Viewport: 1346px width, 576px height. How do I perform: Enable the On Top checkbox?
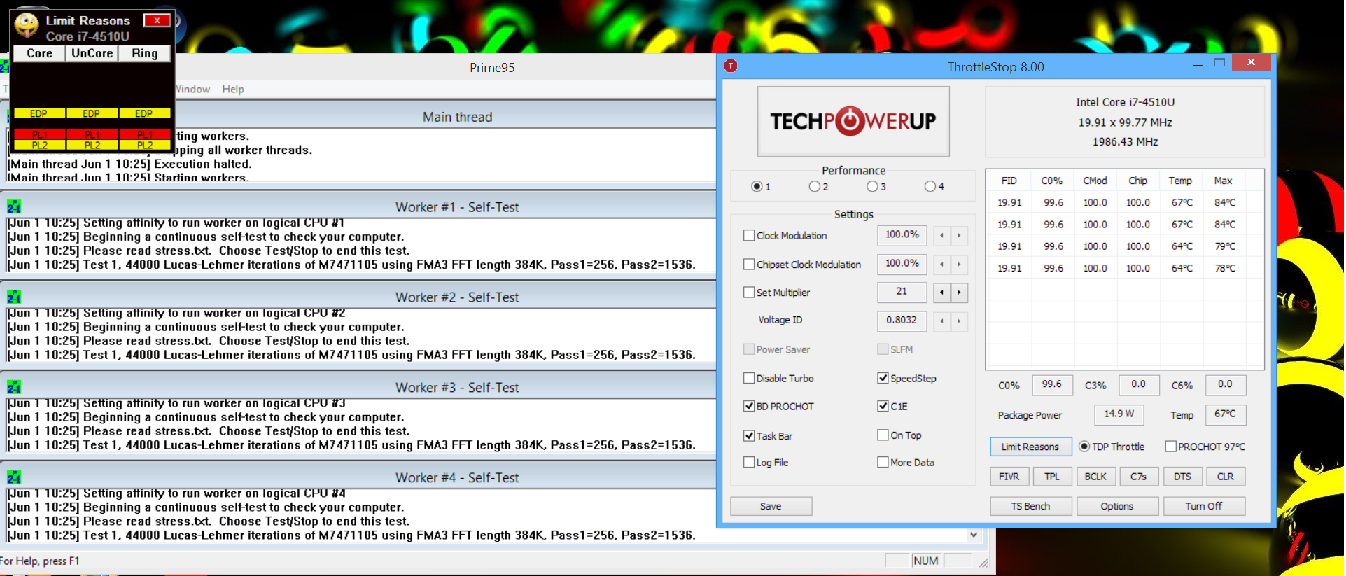pyautogui.click(x=883, y=435)
